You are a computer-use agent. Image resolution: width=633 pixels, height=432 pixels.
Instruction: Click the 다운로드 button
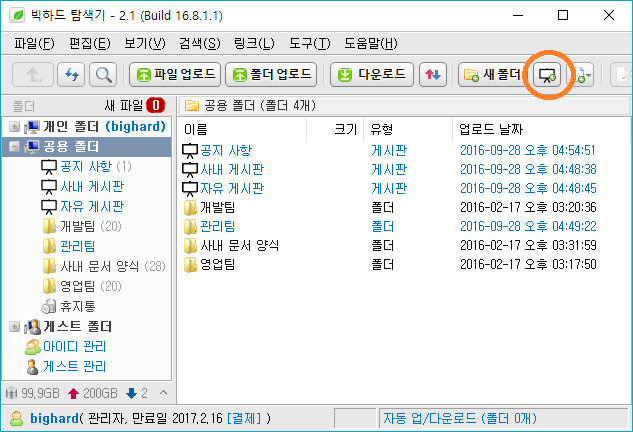click(x=372, y=74)
